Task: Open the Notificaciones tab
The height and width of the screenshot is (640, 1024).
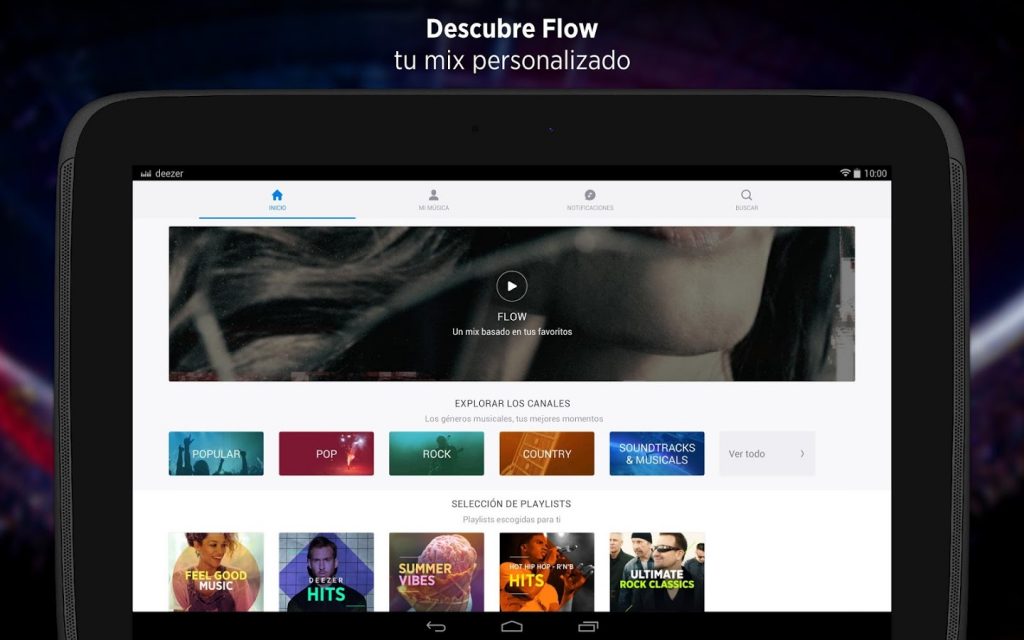Action: [590, 200]
